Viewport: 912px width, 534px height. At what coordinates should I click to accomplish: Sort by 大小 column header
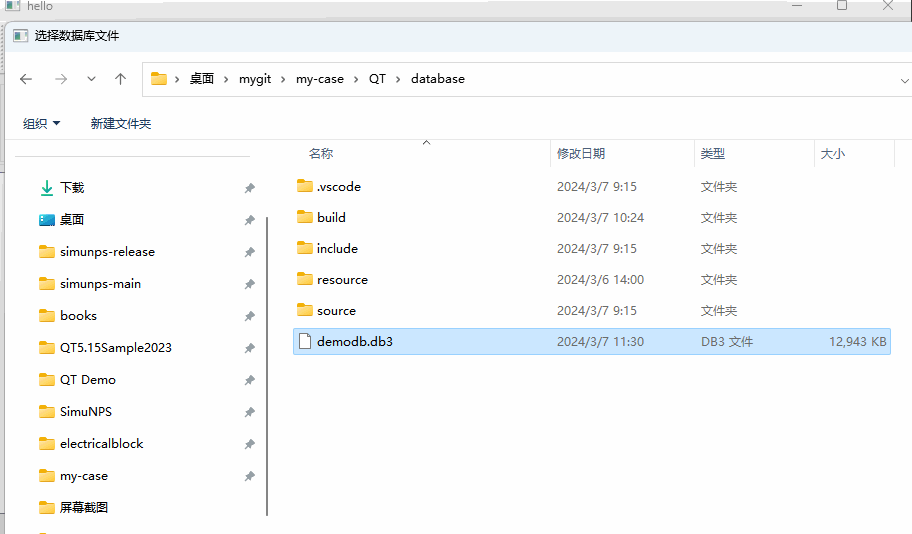832,154
